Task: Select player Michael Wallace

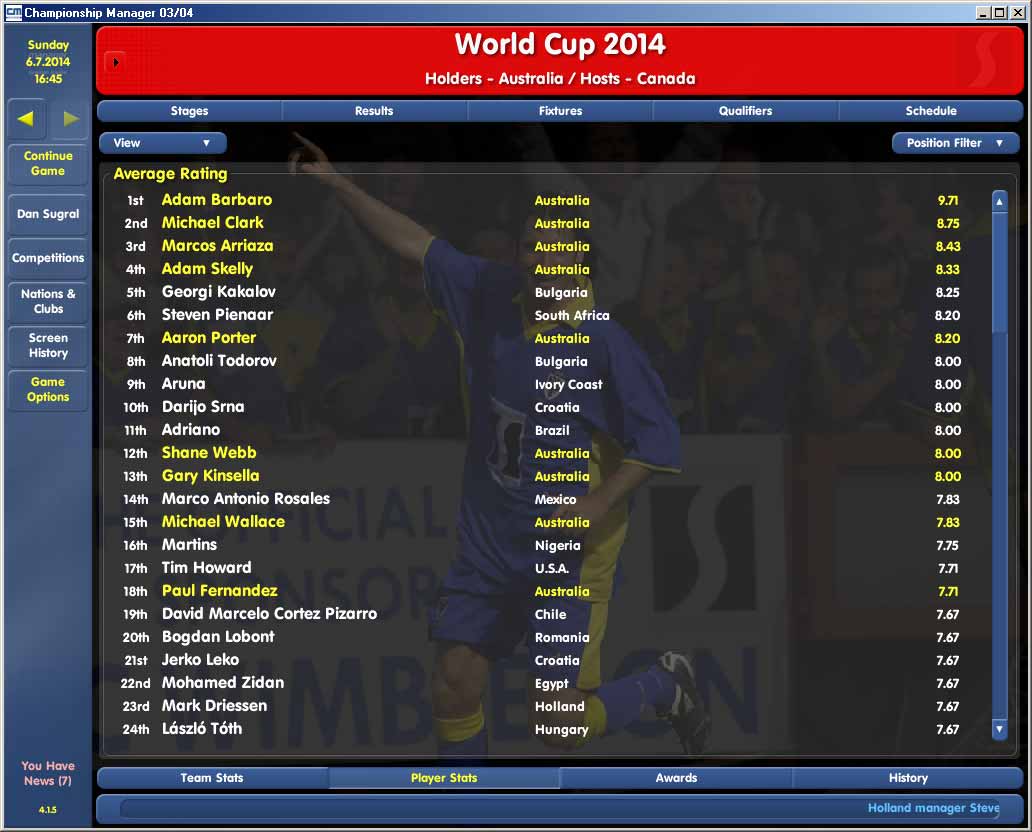Action: click(x=223, y=522)
